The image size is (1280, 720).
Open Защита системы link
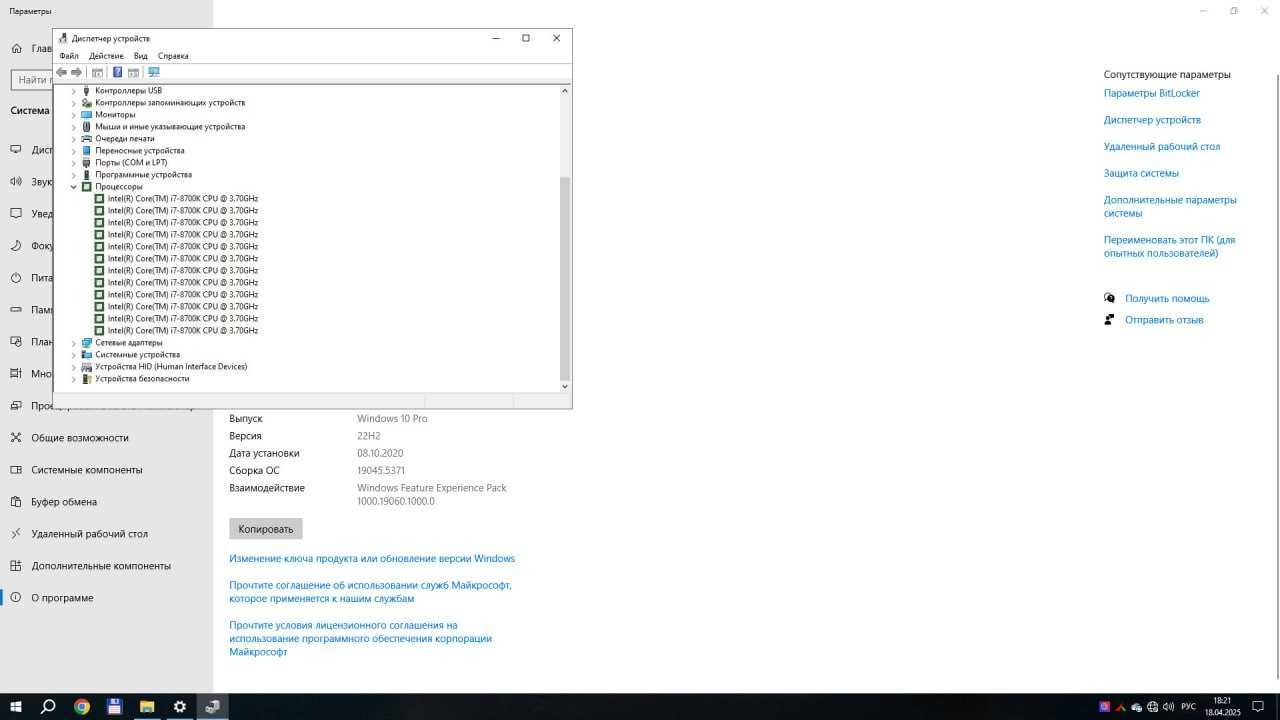pos(1141,174)
